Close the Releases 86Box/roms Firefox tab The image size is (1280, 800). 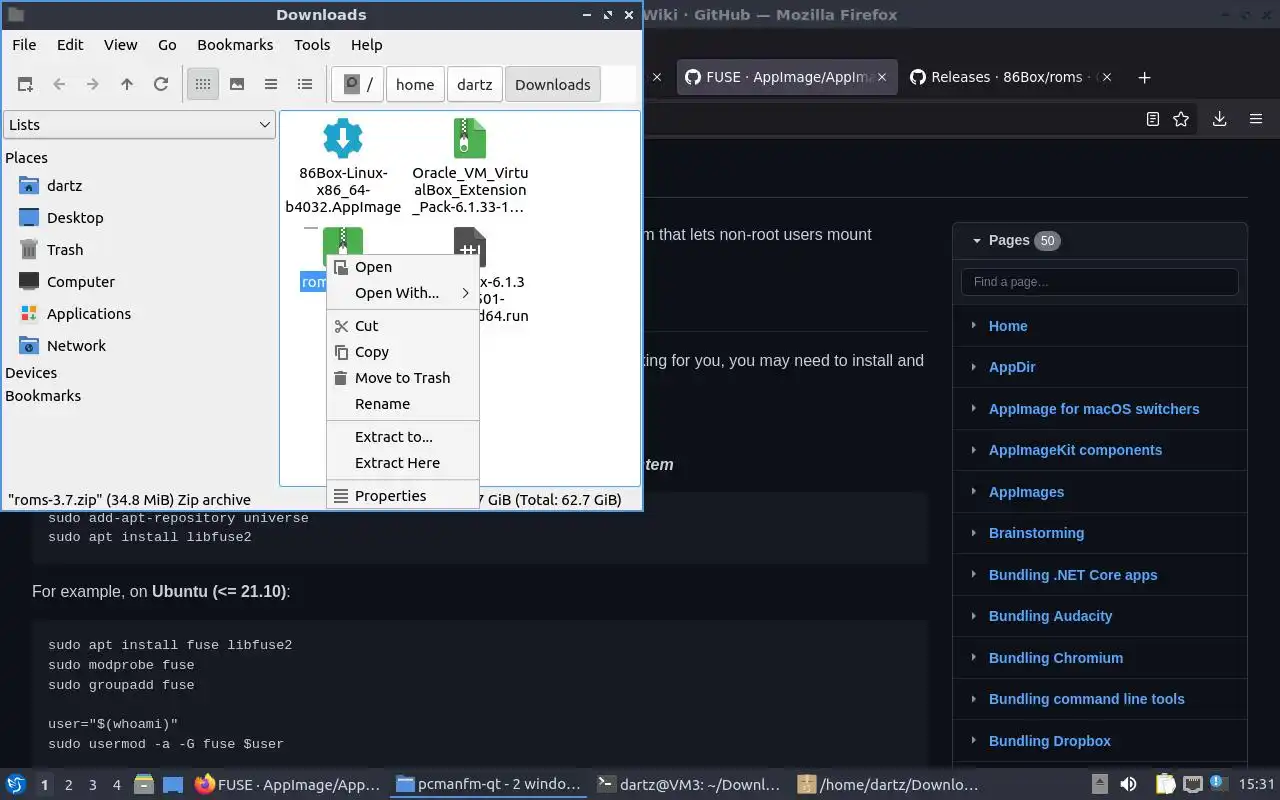click(1106, 77)
